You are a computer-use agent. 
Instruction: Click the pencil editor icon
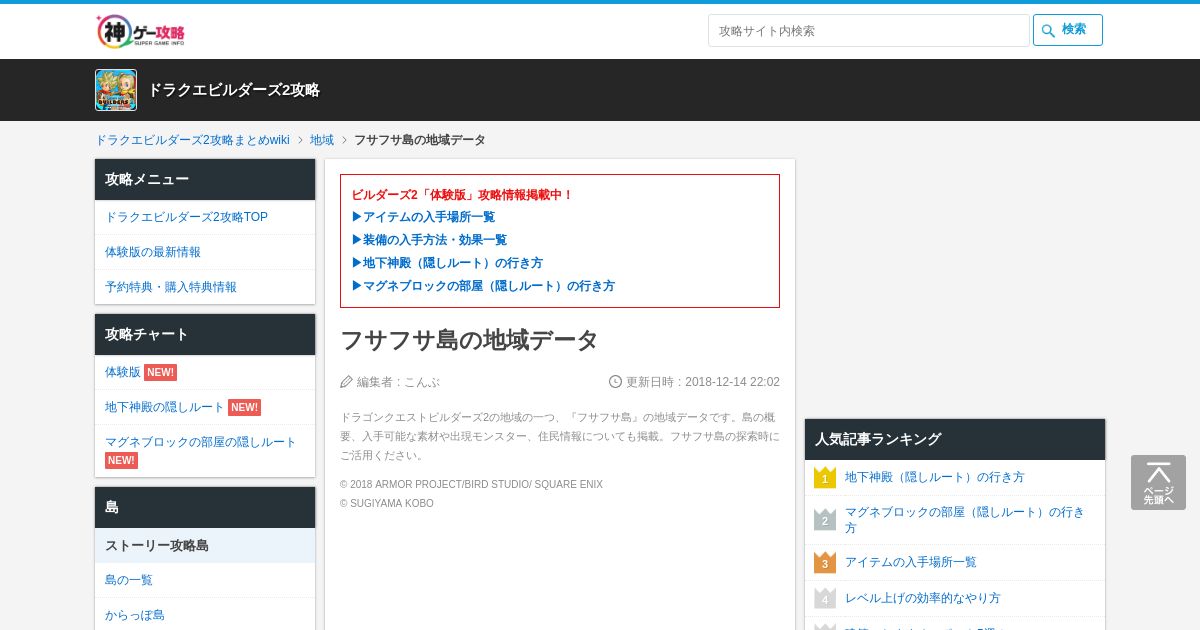[347, 382]
